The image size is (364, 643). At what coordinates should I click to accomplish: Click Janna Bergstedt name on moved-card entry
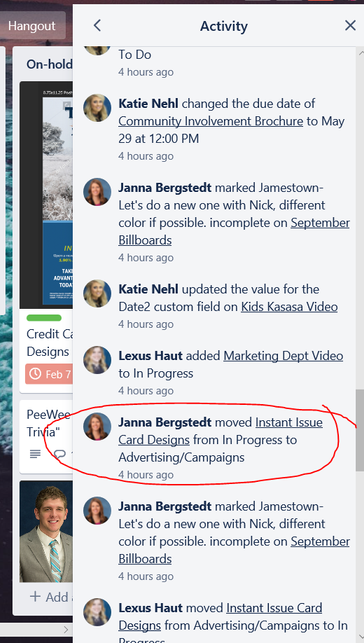tap(165, 422)
